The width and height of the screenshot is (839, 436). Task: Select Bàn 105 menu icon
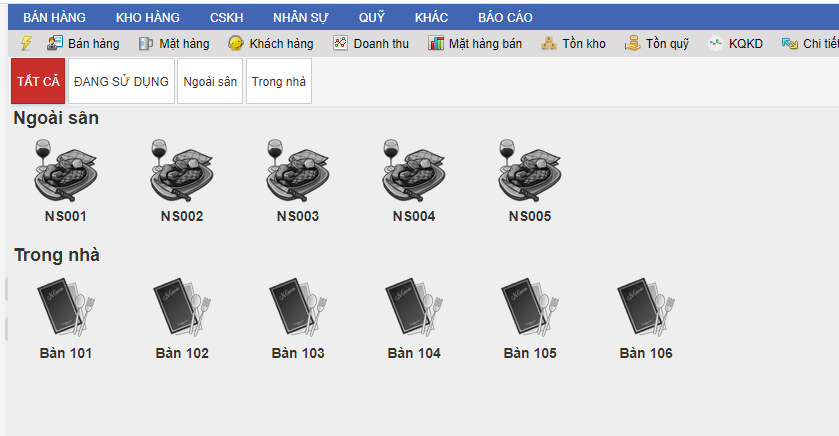tap(530, 307)
